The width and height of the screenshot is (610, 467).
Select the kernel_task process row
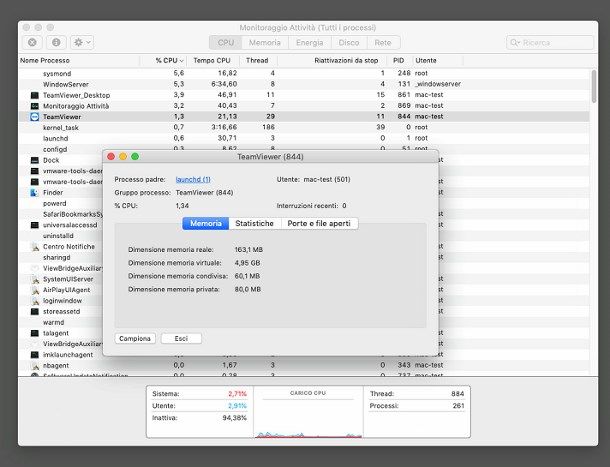[304, 127]
